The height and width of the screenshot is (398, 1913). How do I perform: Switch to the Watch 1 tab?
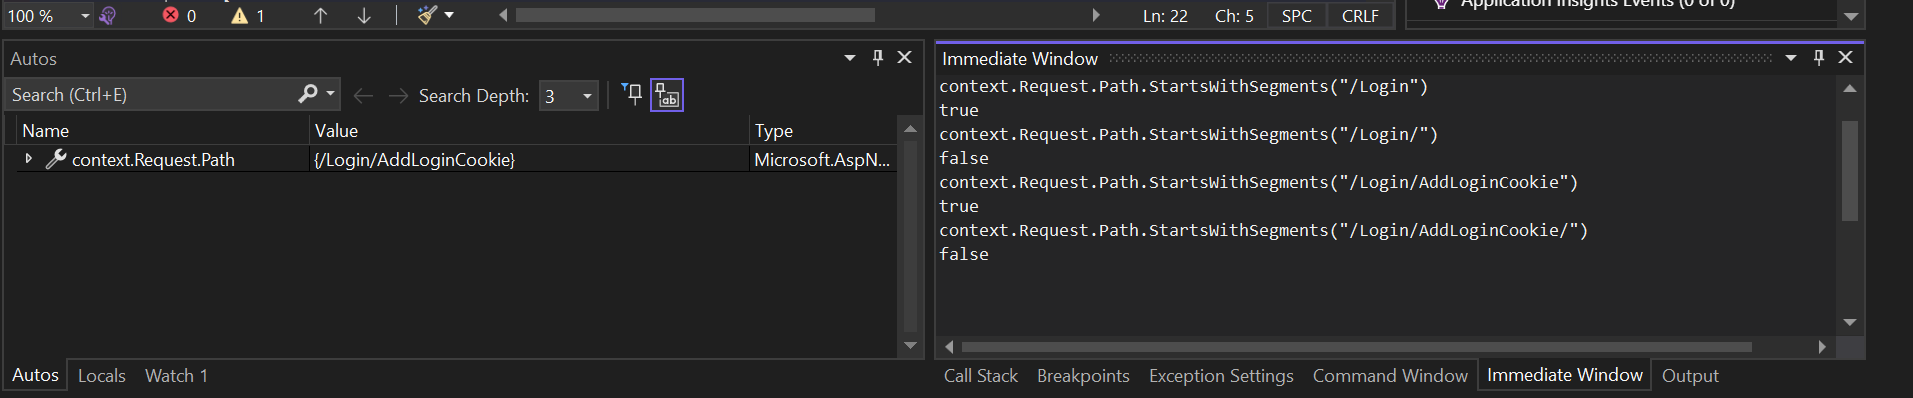176,376
